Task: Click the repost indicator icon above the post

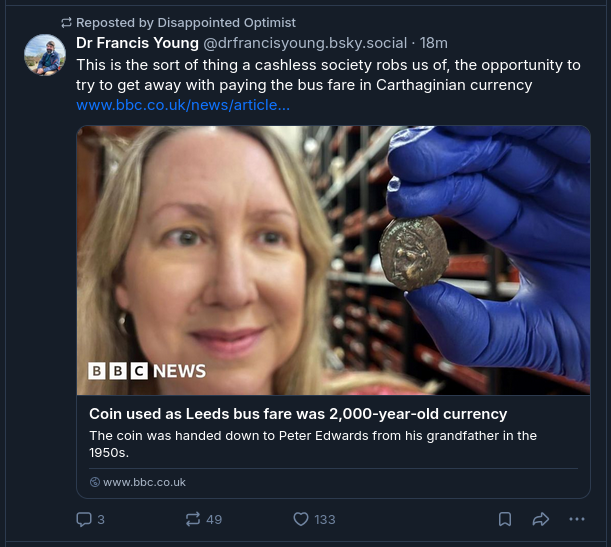Action: (x=66, y=23)
